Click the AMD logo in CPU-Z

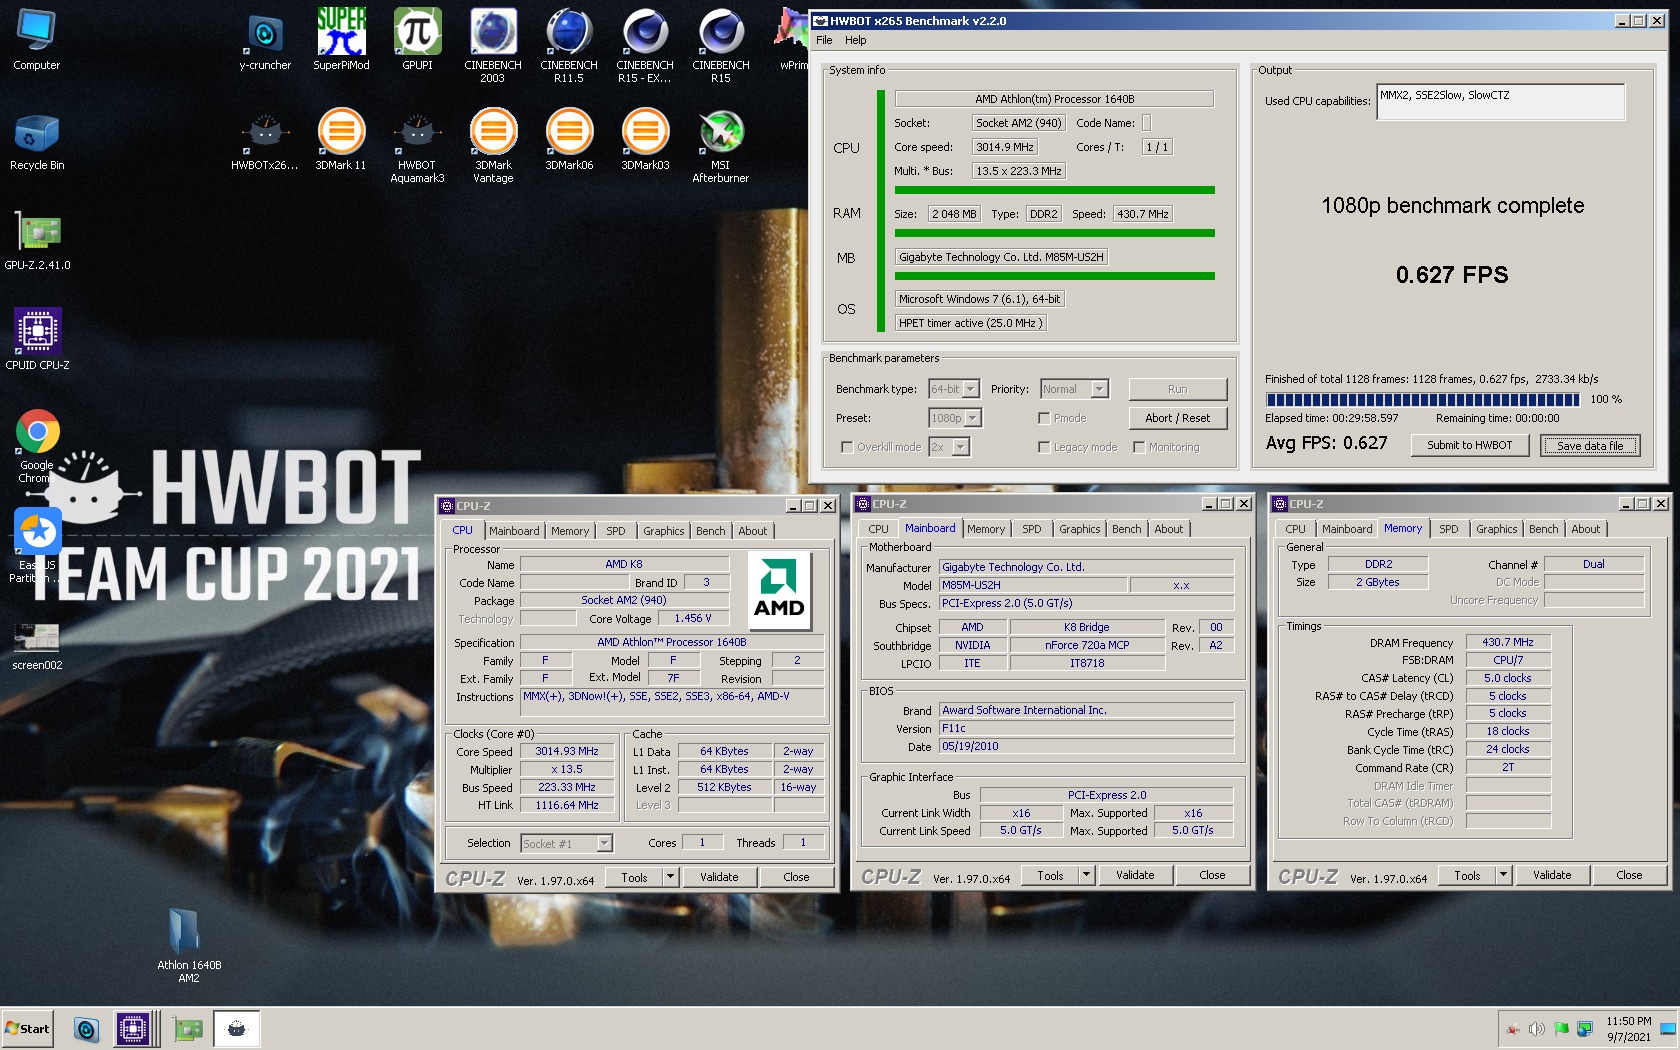click(779, 590)
